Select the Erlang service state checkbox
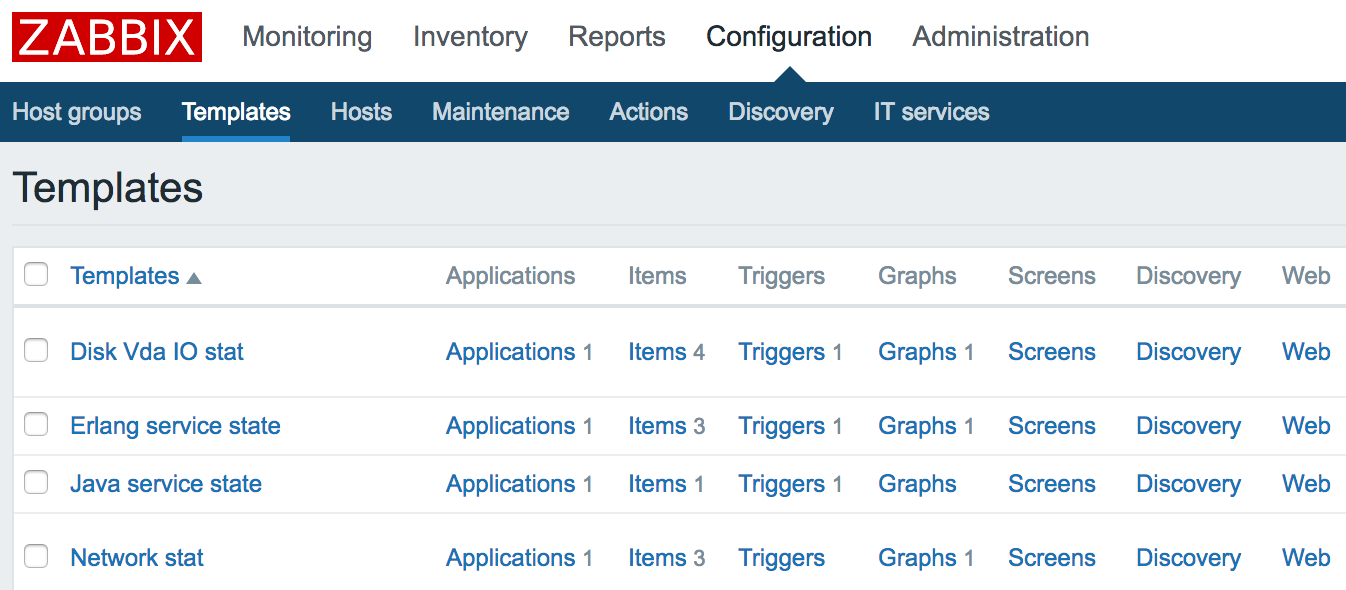The image size is (1346, 590). [x=36, y=425]
